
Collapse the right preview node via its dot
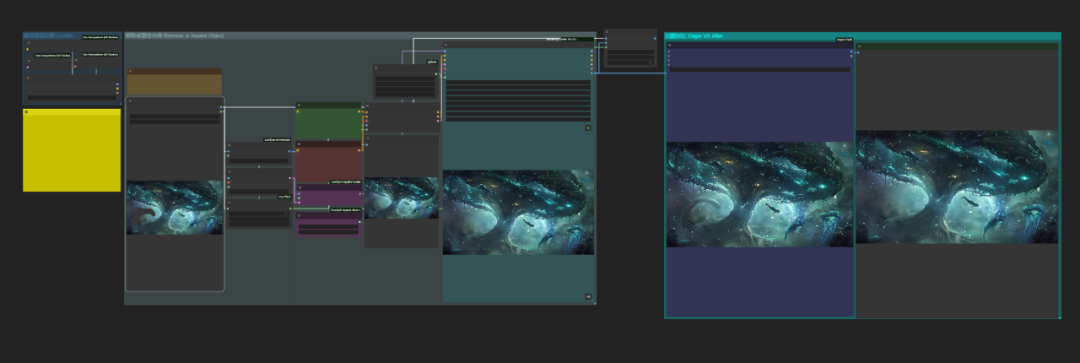[x=860, y=46]
